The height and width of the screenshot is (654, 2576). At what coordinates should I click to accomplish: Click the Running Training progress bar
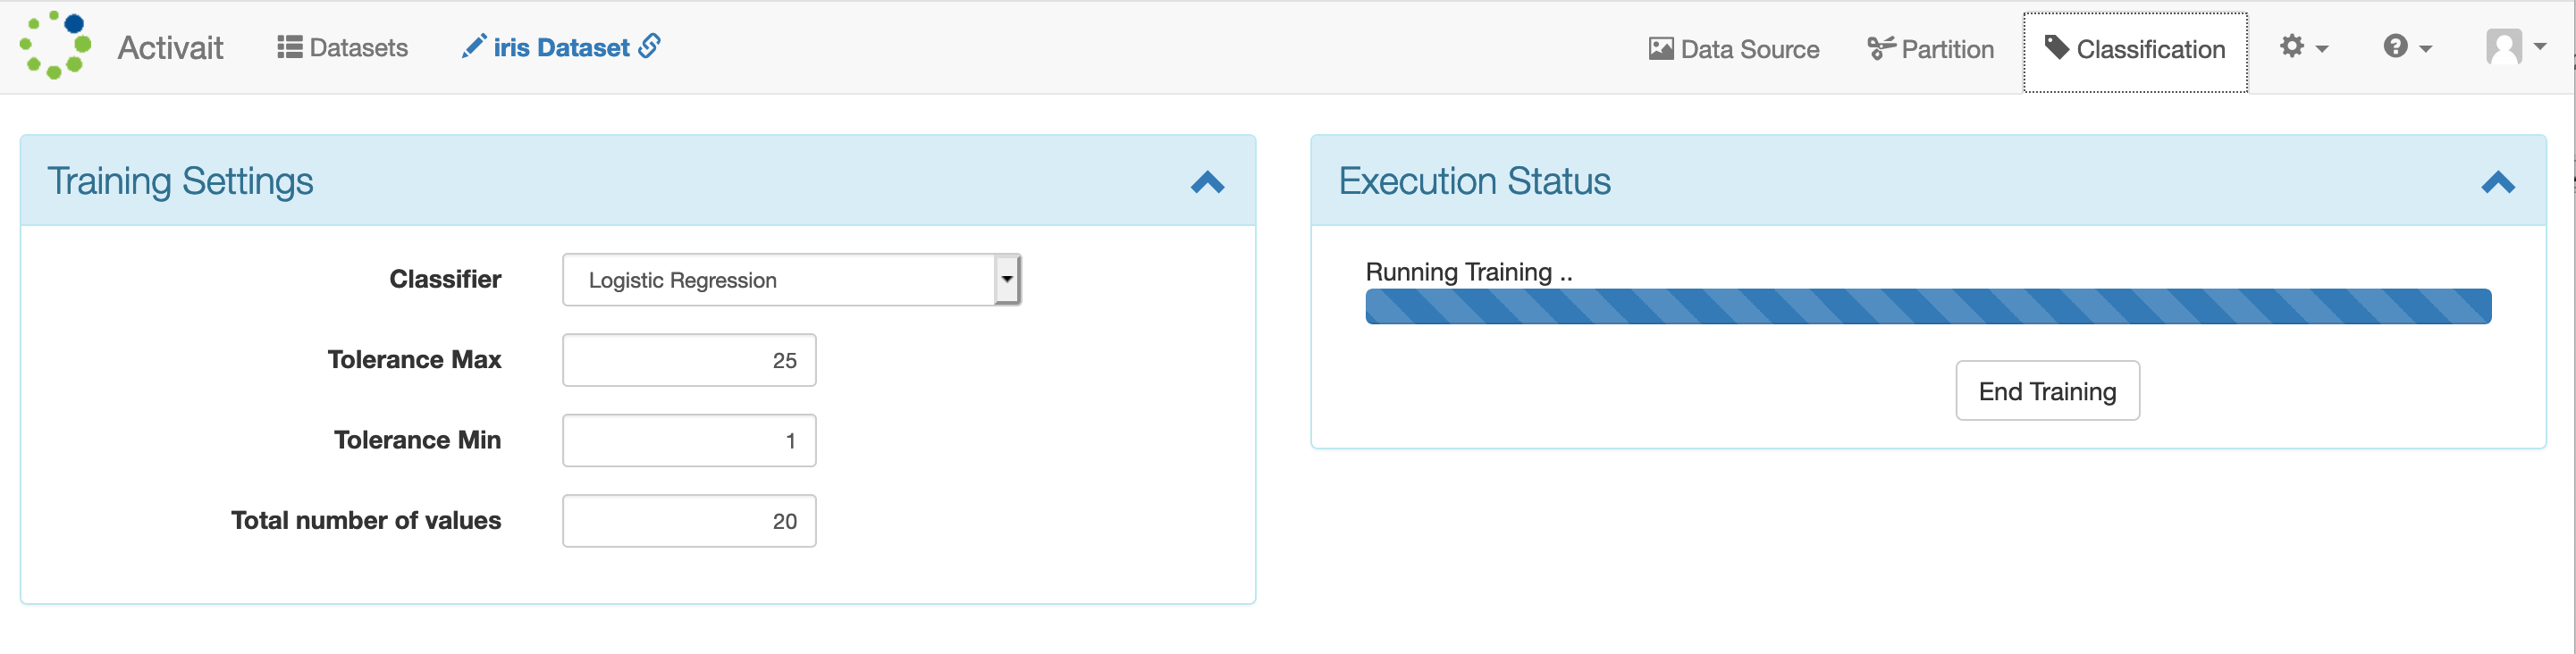1927,306
